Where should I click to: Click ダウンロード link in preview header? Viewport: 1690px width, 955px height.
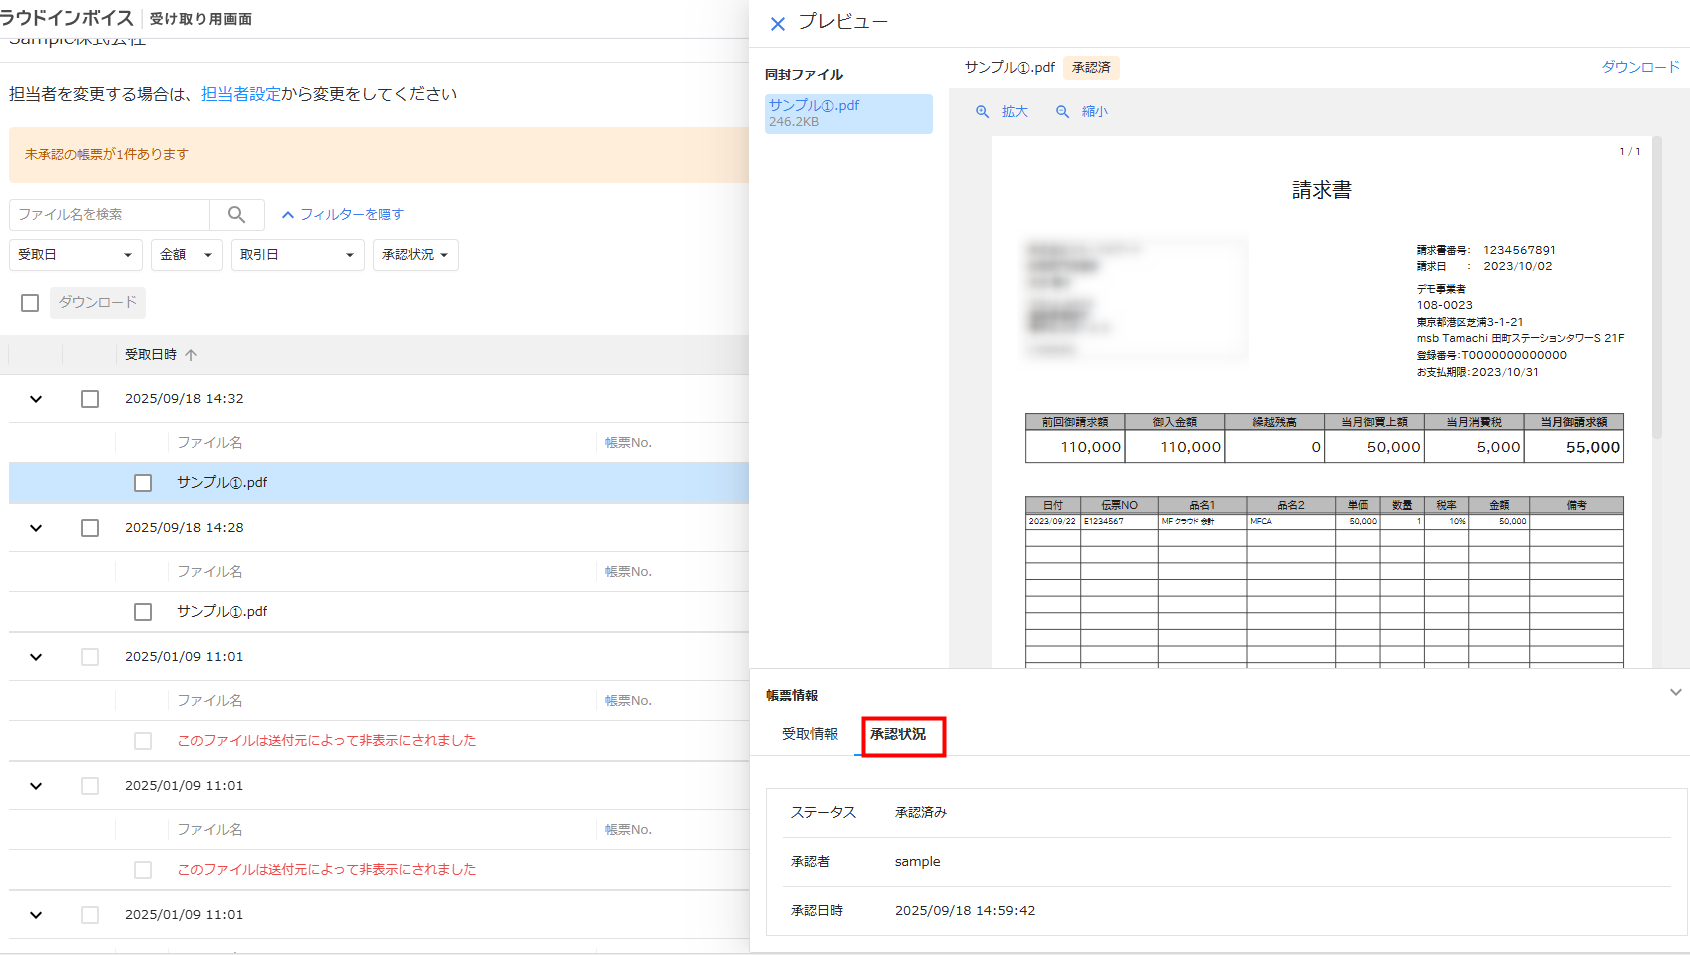[x=1640, y=67]
